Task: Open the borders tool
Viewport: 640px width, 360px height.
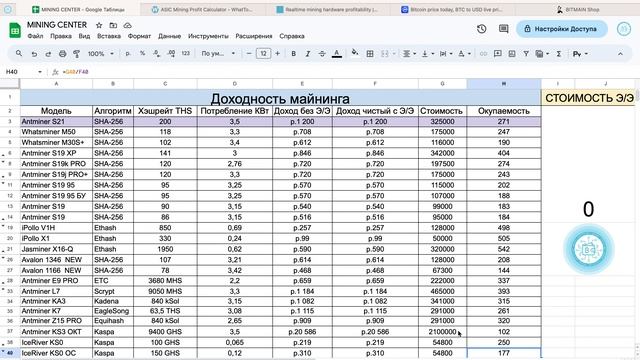Action: (x=370, y=53)
